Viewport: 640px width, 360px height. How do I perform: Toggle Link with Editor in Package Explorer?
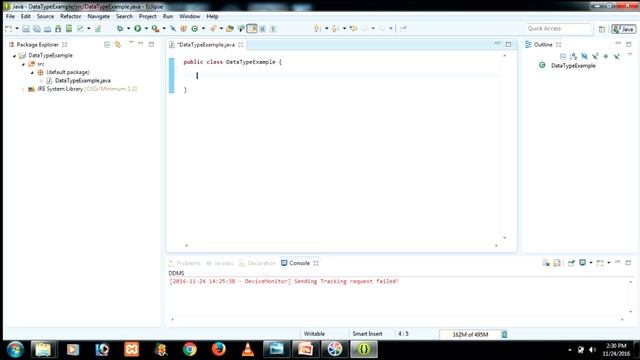click(118, 44)
